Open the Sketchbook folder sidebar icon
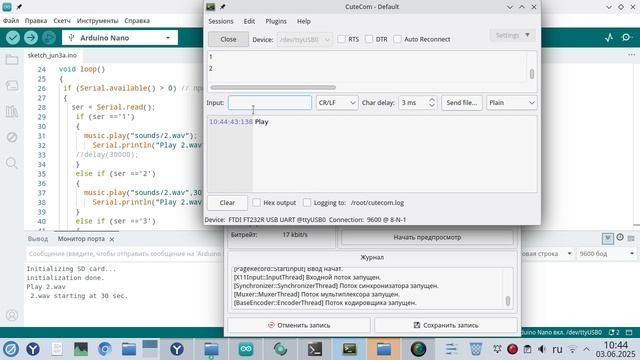 pos(12,60)
